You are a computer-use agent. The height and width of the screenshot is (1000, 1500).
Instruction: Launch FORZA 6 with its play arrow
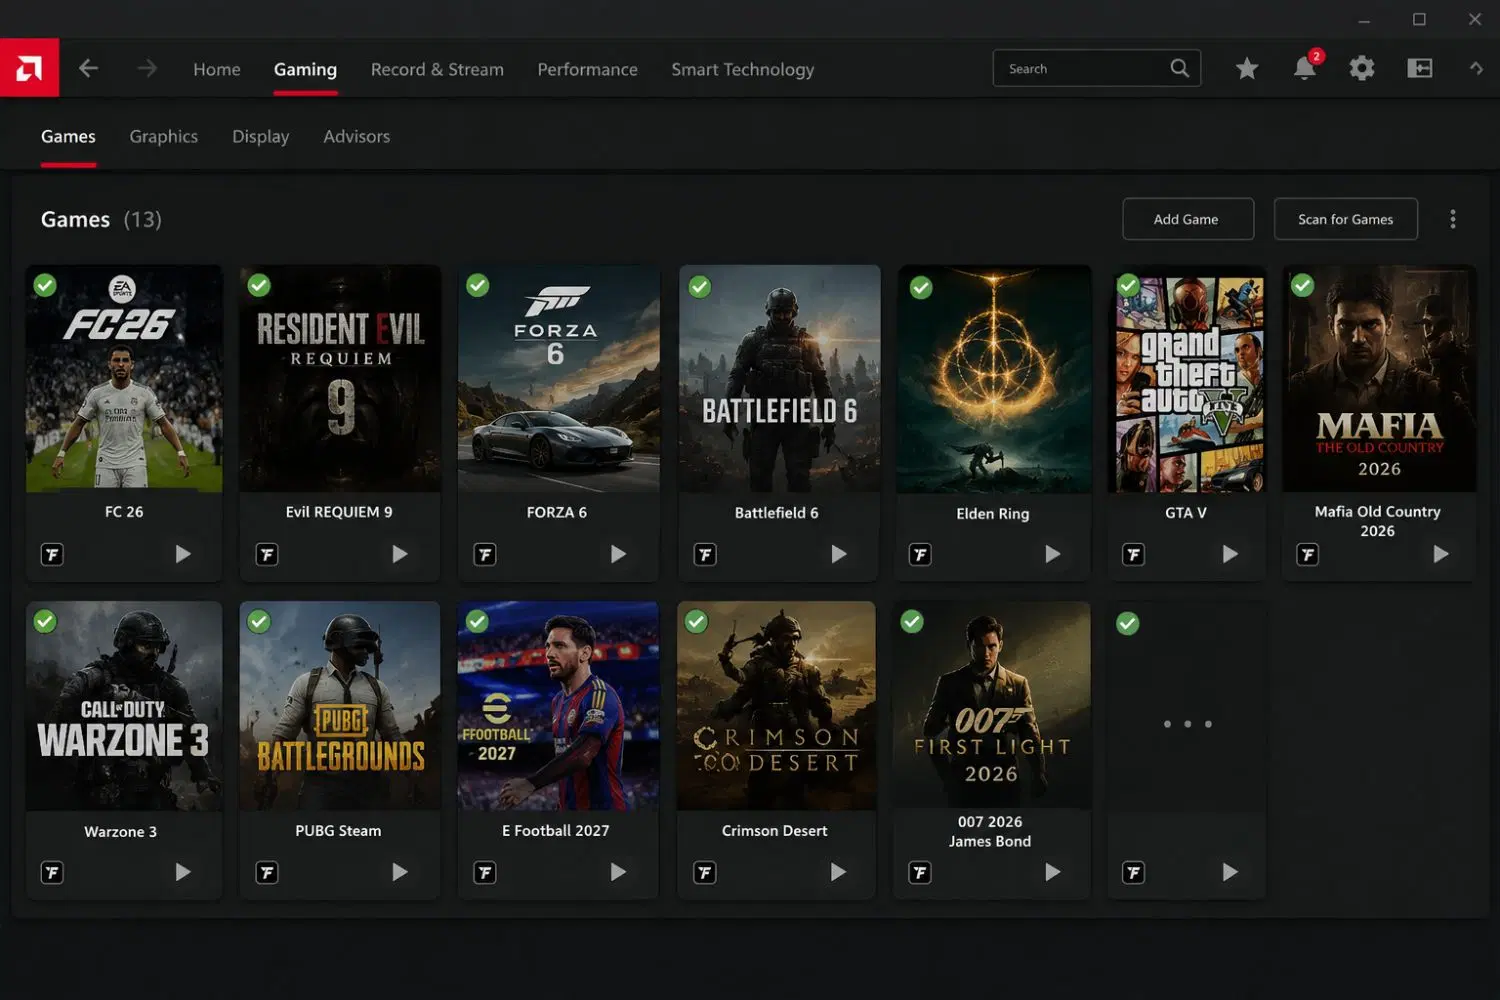coord(619,554)
